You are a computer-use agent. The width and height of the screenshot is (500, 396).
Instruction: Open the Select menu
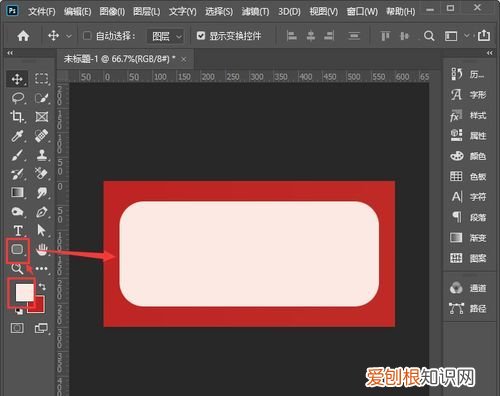(x=219, y=12)
